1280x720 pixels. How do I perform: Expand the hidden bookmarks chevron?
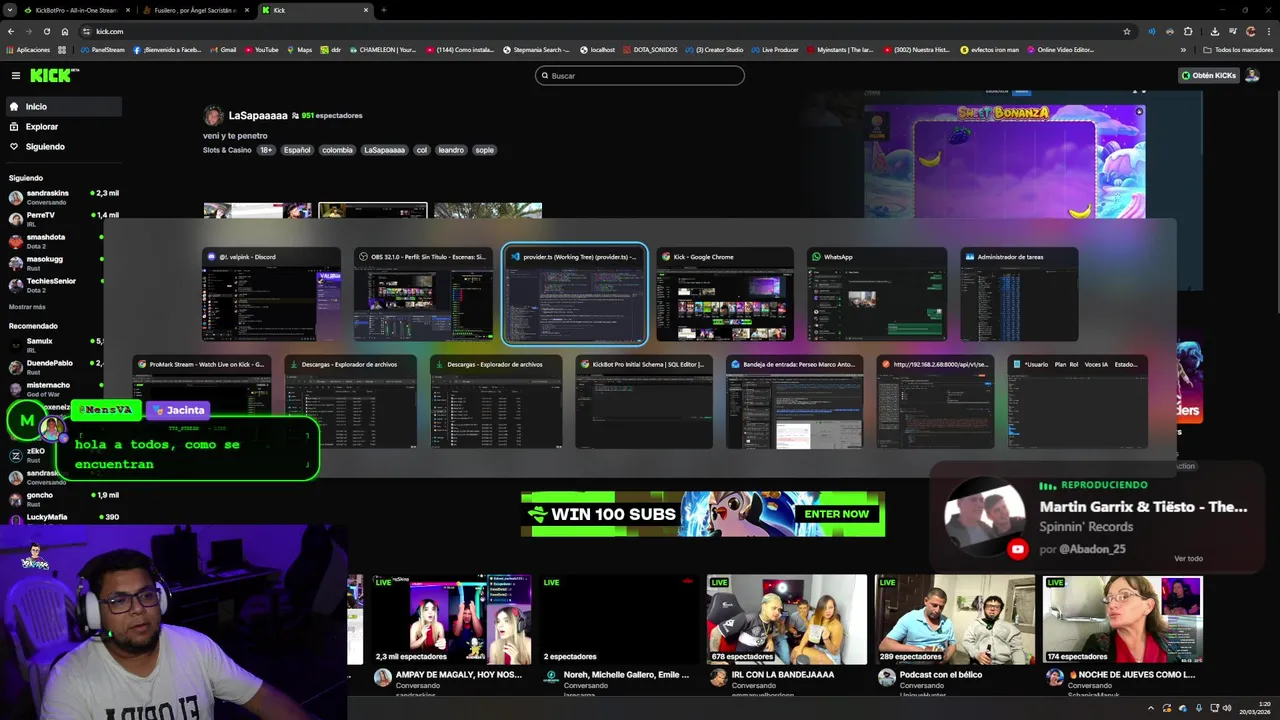point(1183,49)
